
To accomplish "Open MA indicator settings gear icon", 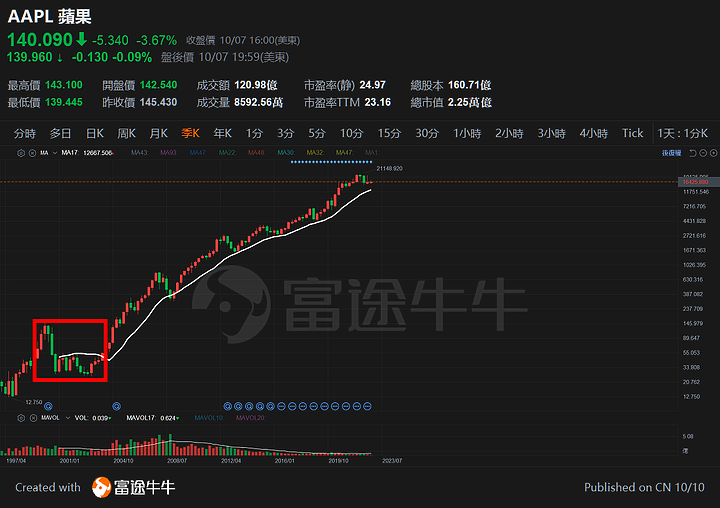I will 21,153.
